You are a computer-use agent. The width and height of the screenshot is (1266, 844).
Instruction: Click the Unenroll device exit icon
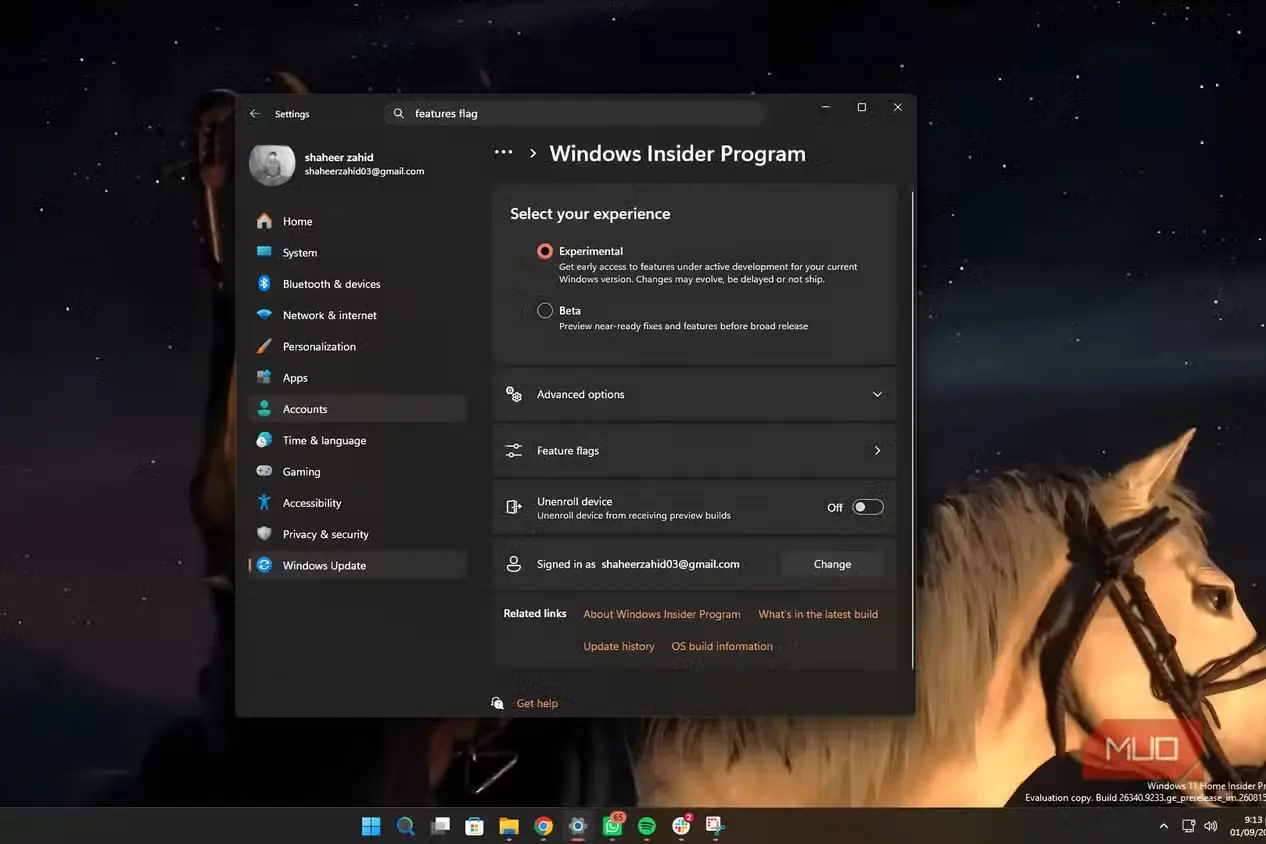tap(514, 507)
